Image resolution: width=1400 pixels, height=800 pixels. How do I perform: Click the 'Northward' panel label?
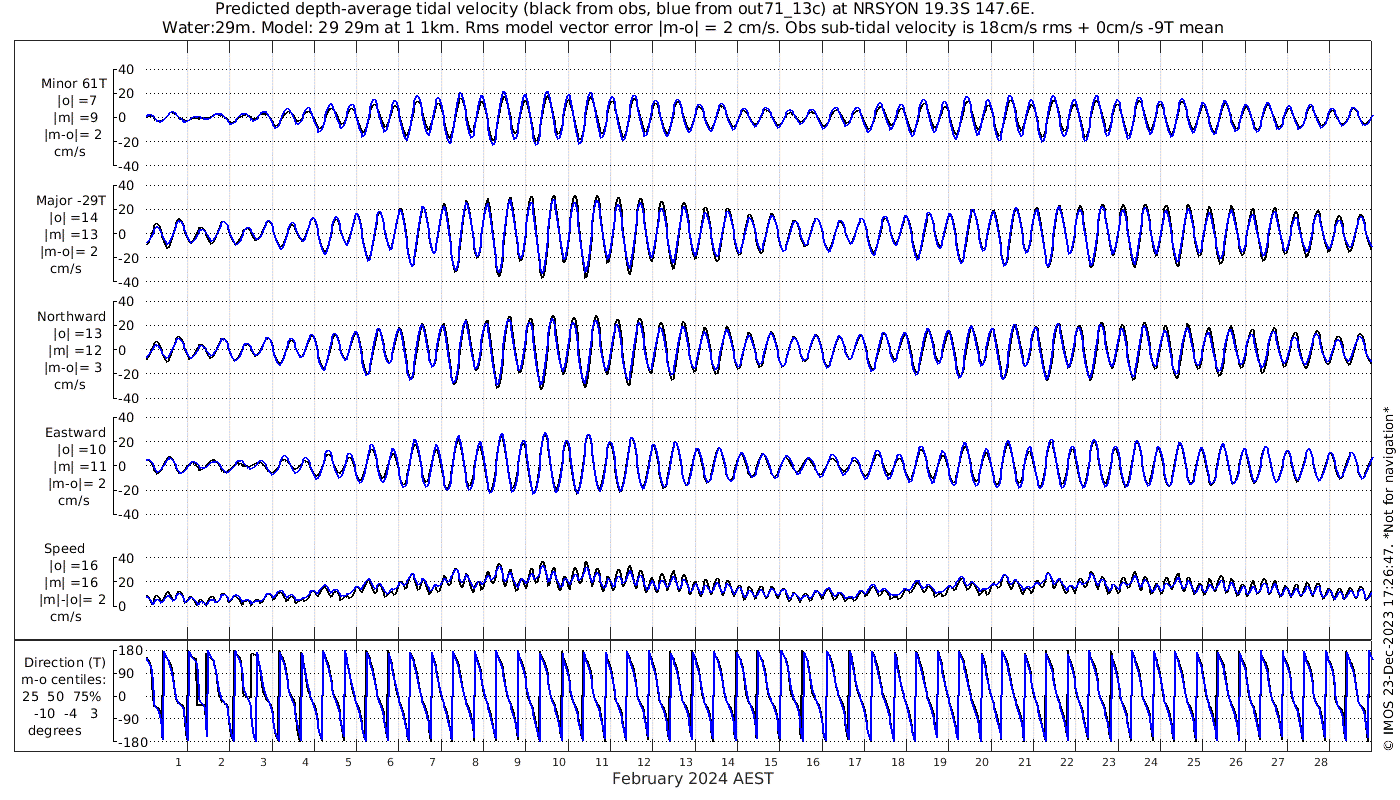click(x=71, y=316)
